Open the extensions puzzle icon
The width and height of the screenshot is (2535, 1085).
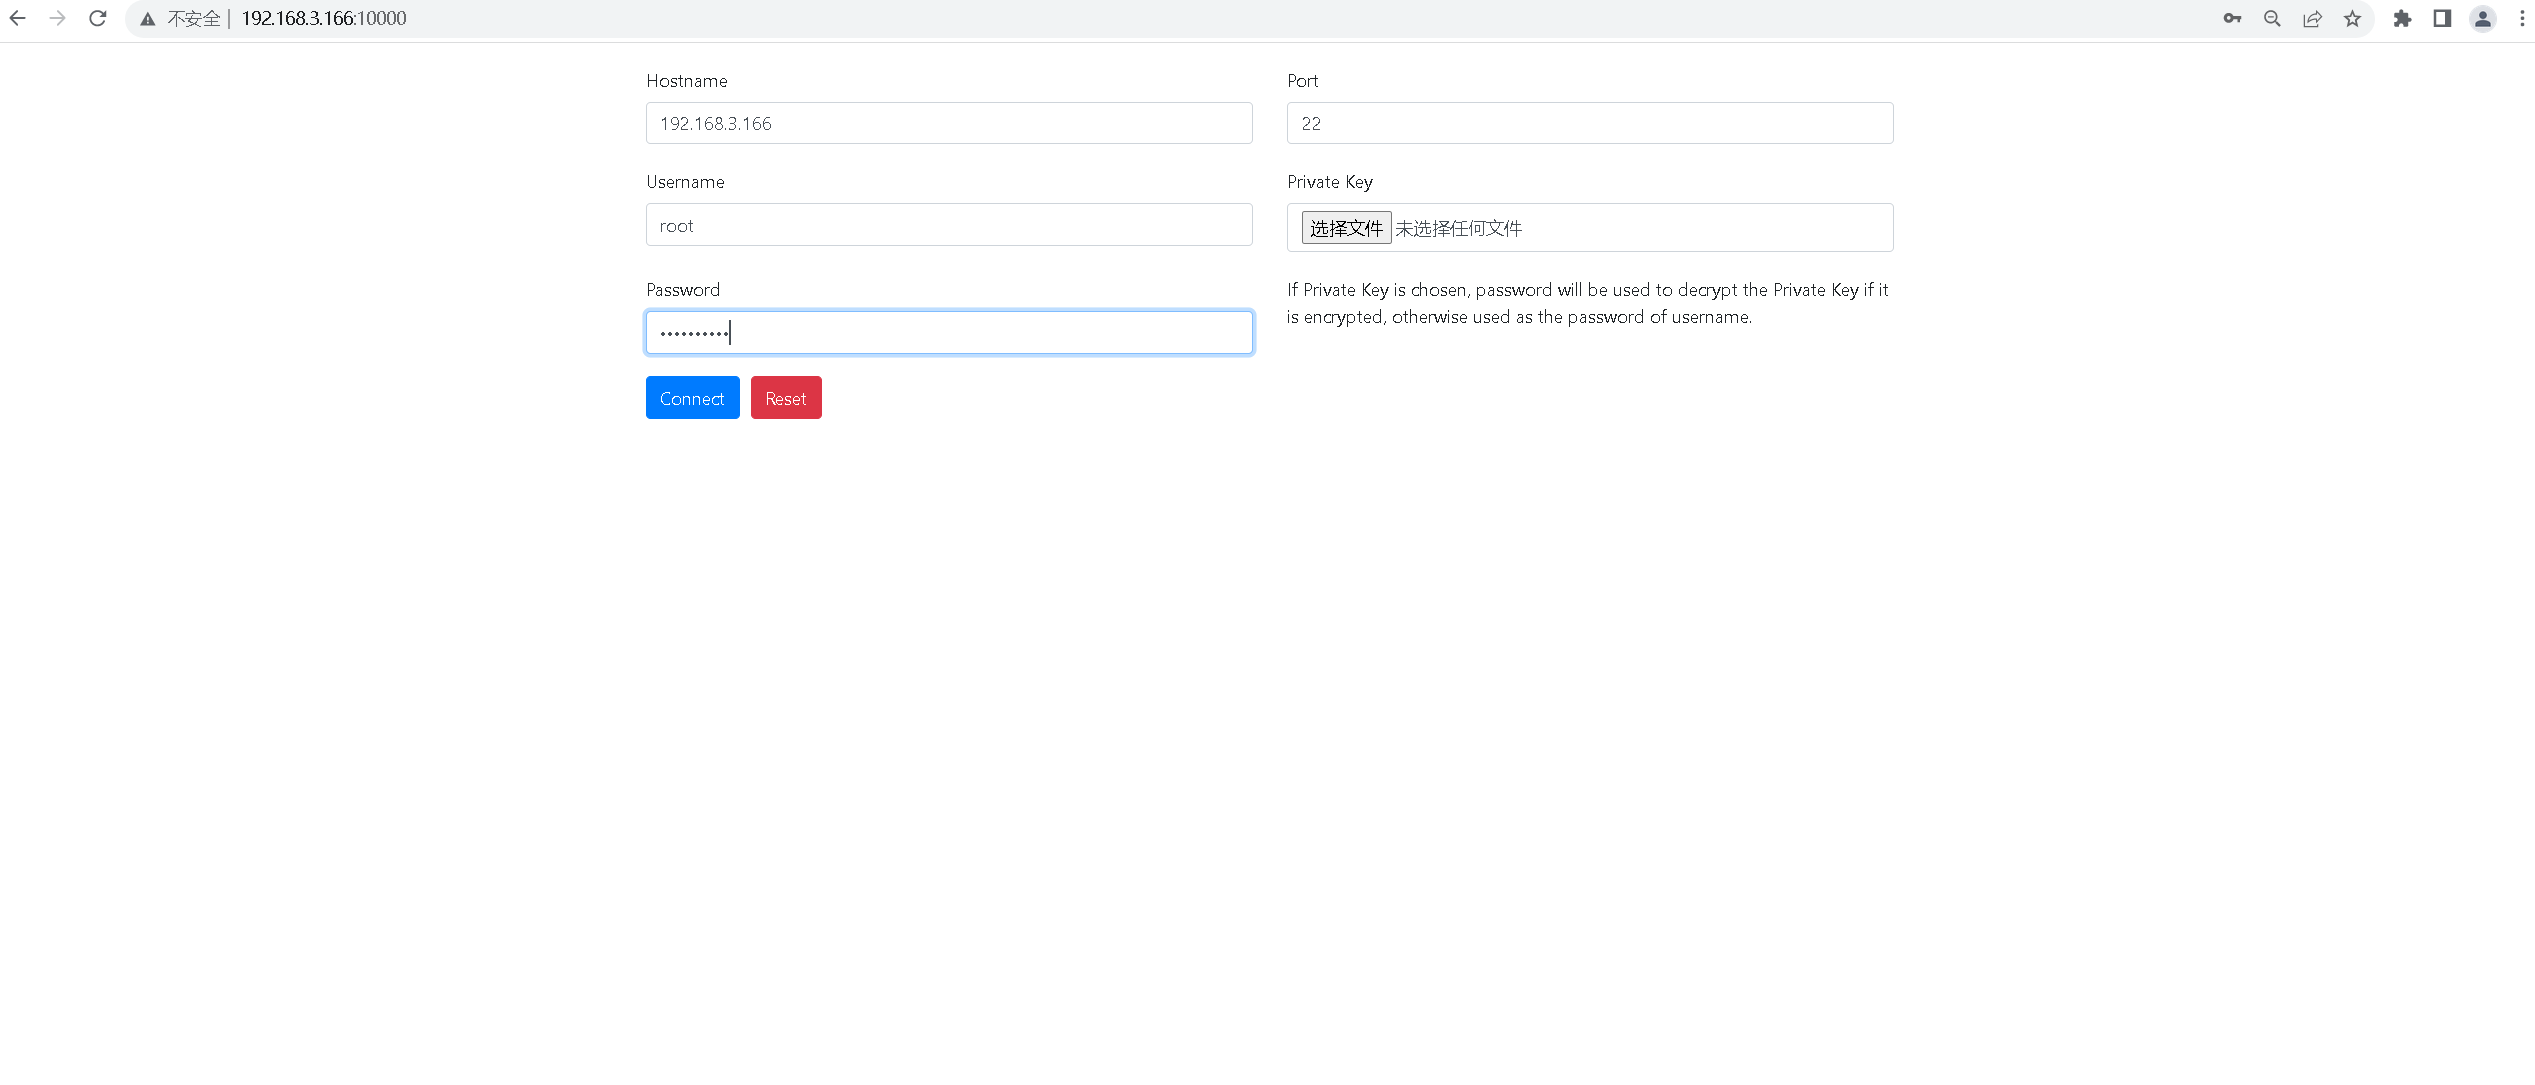pos(2402,18)
